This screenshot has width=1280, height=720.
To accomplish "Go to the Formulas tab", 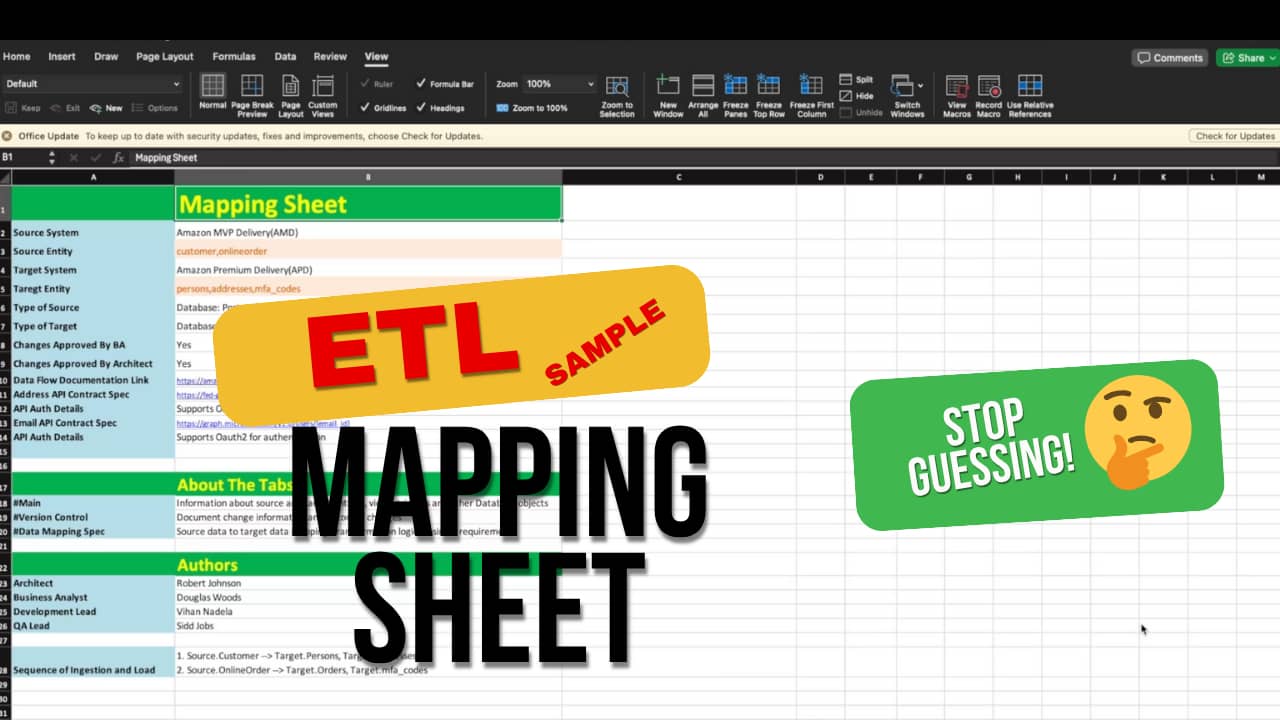I will click(234, 57).
